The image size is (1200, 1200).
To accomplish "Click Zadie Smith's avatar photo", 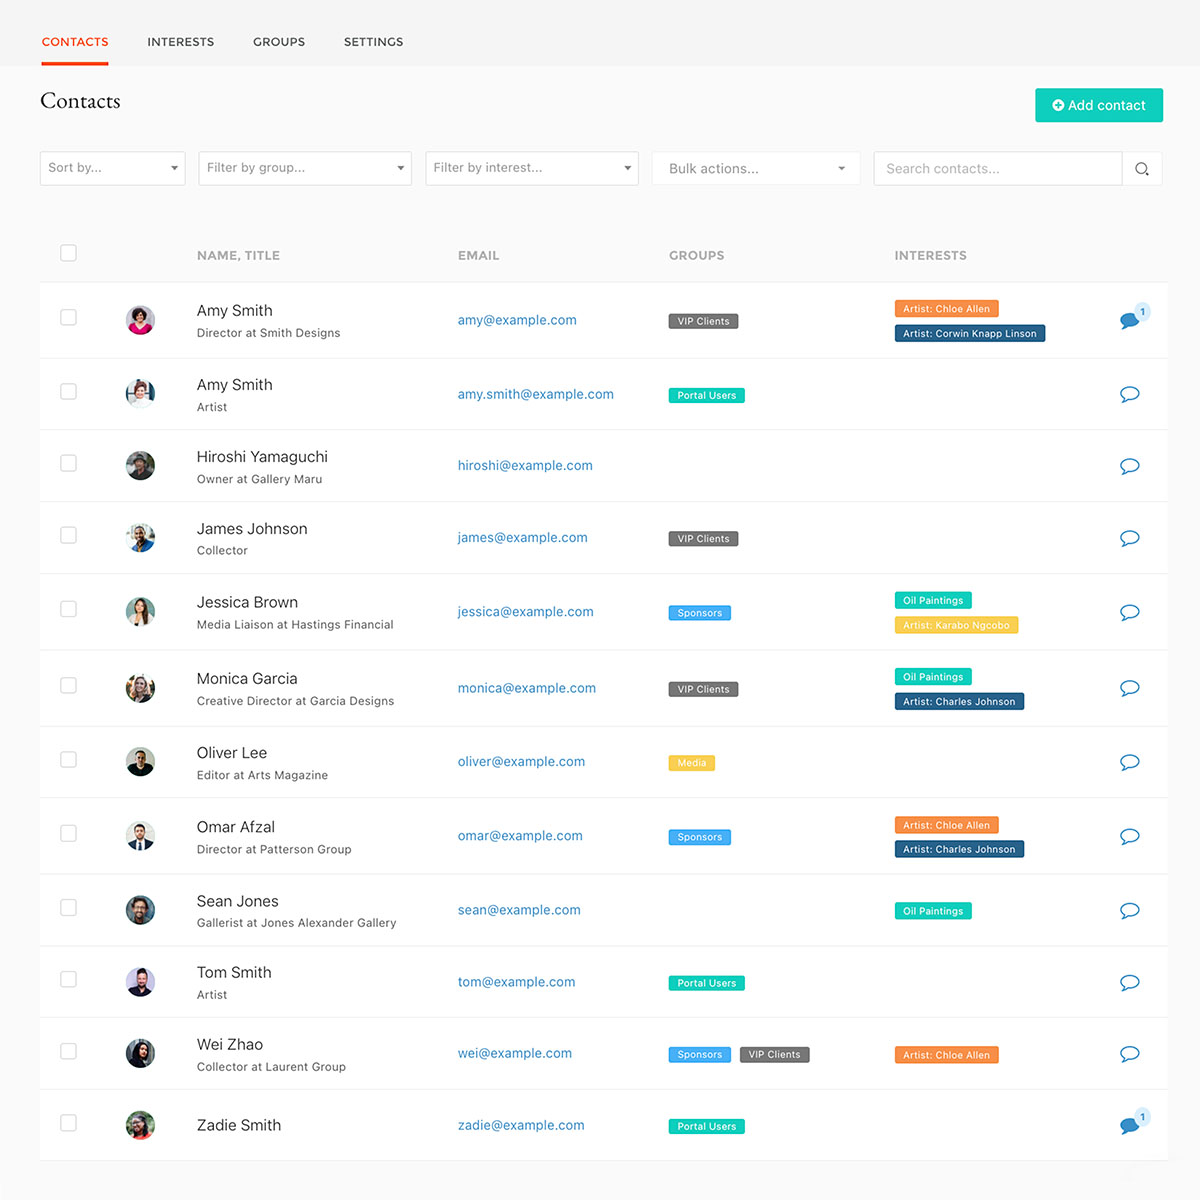I will [140, 1125].
